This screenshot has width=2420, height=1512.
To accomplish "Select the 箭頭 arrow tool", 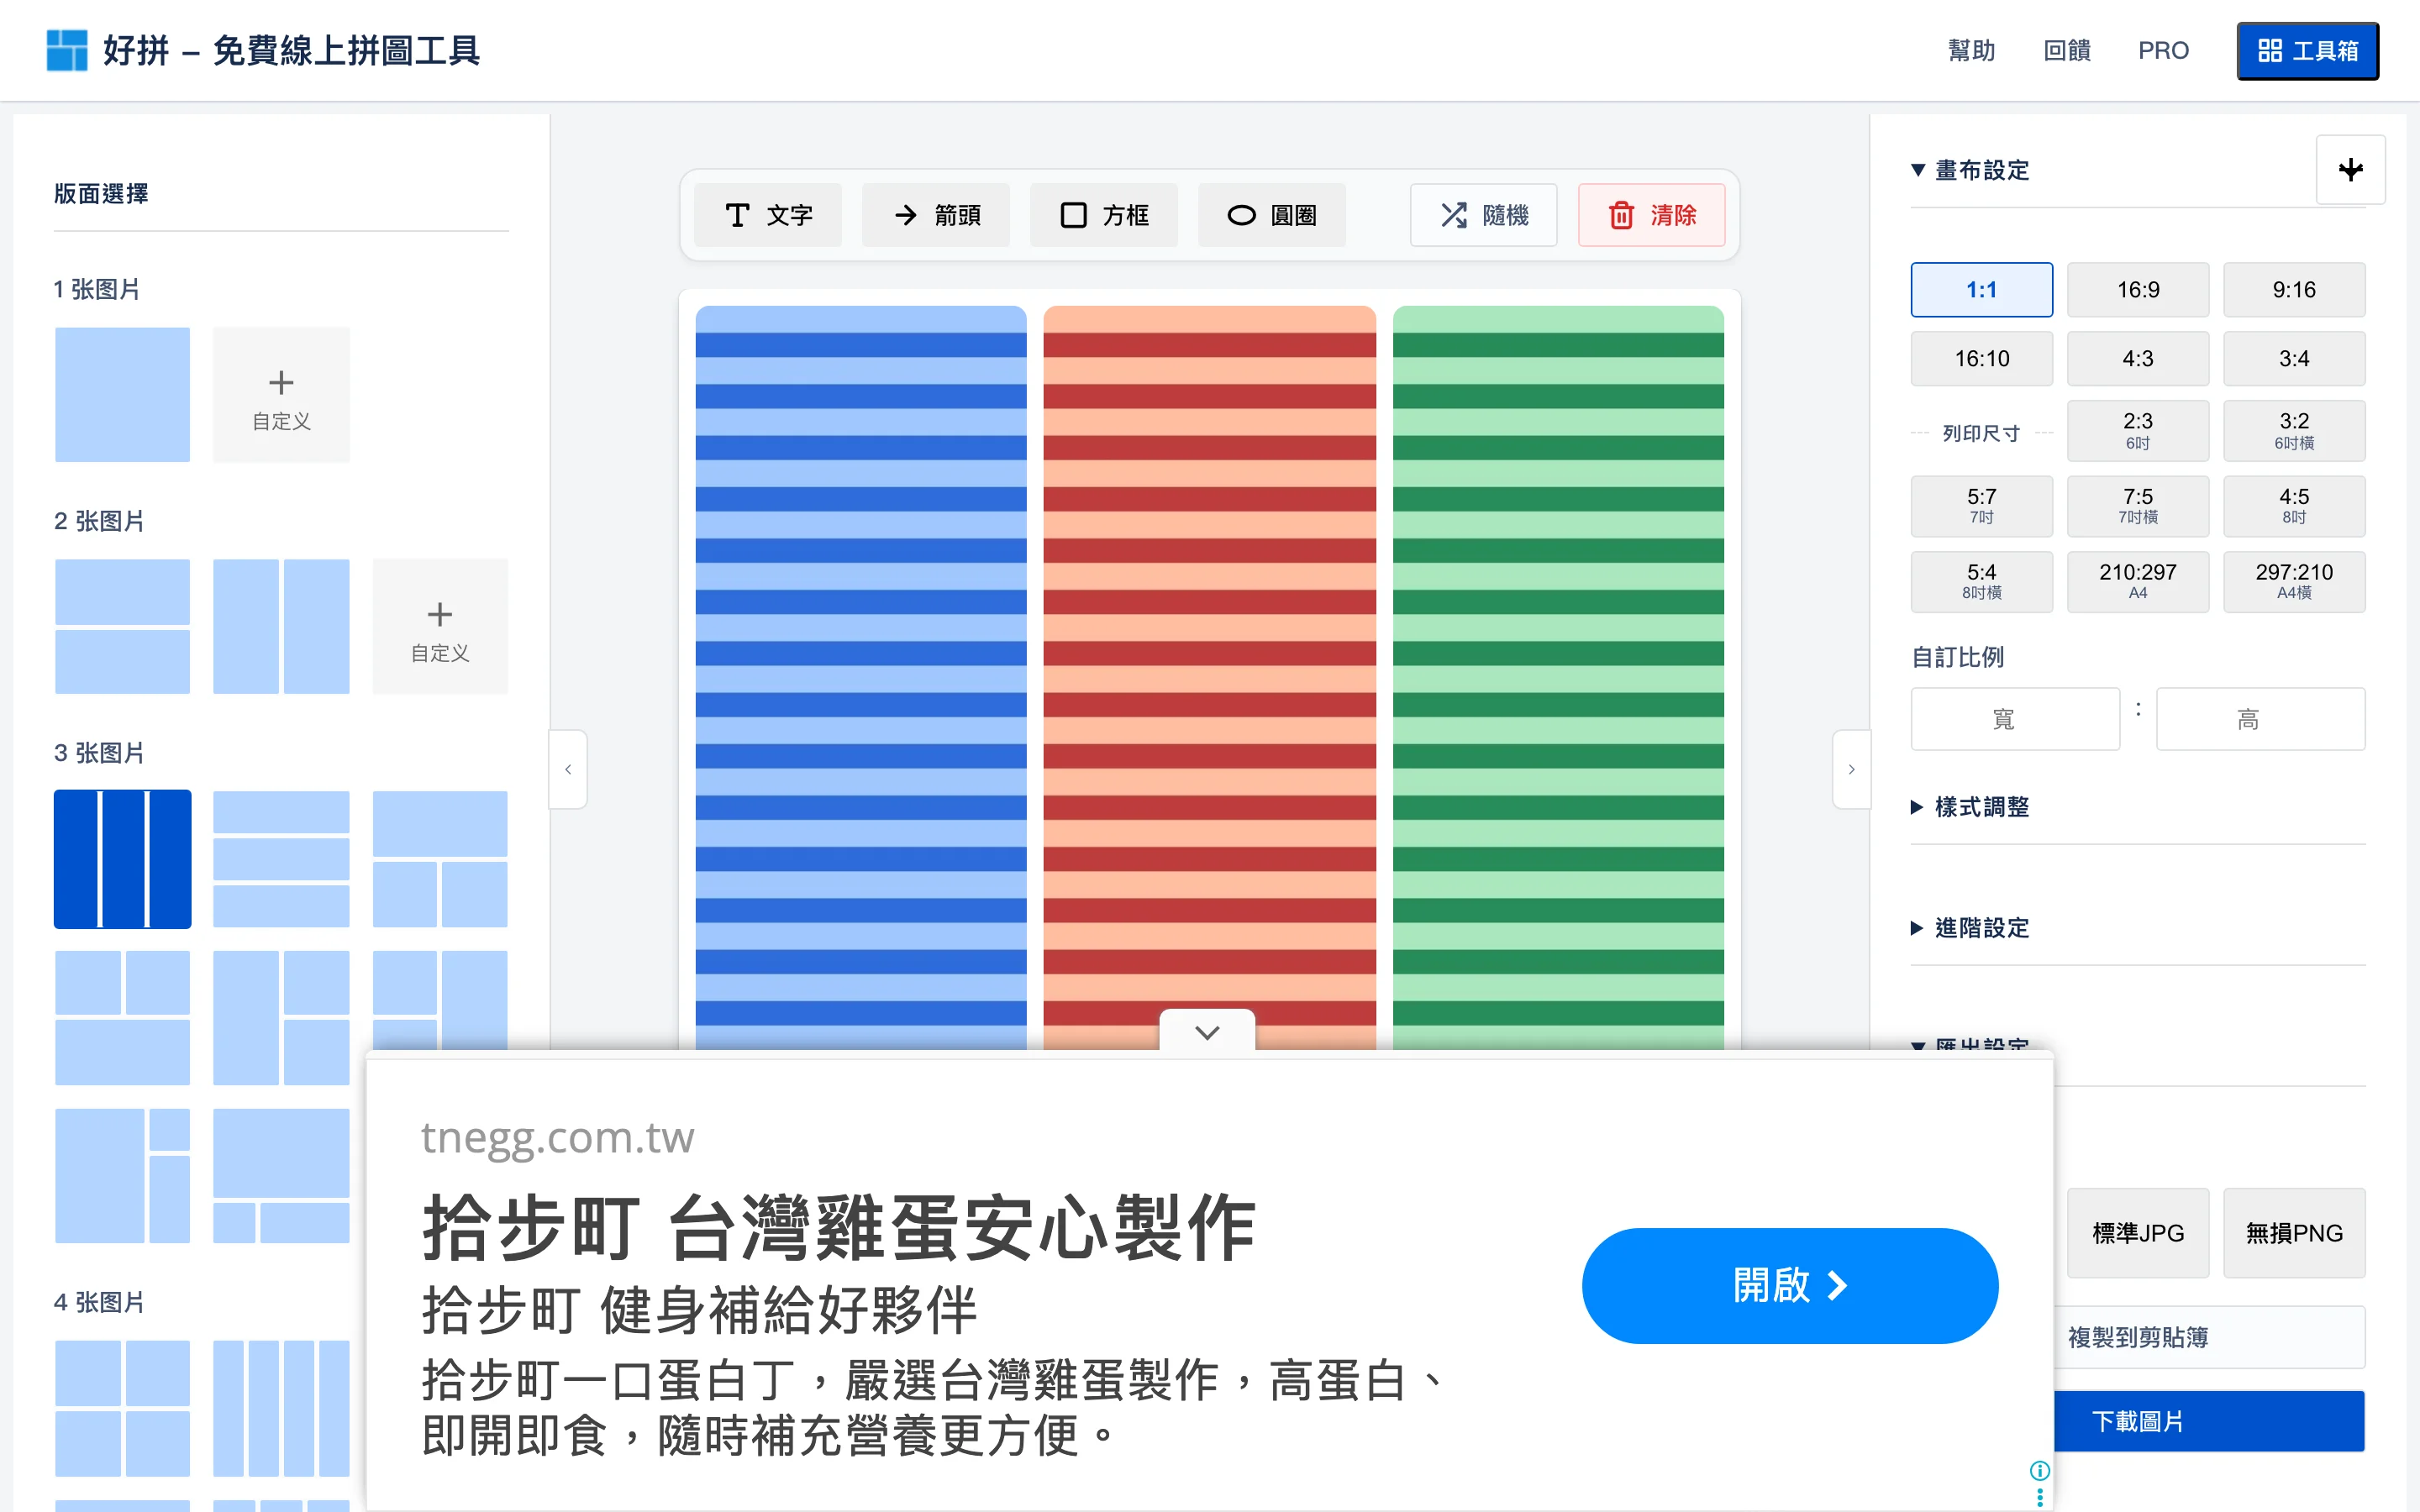I will click(x=936, y=215).
